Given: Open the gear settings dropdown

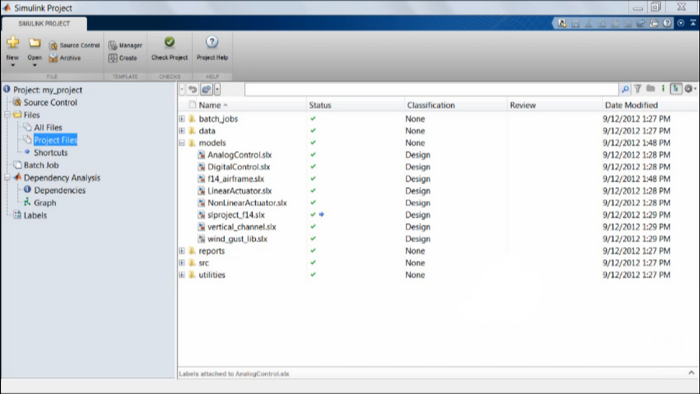Looking at the screenshot, I should pos(690,89).
